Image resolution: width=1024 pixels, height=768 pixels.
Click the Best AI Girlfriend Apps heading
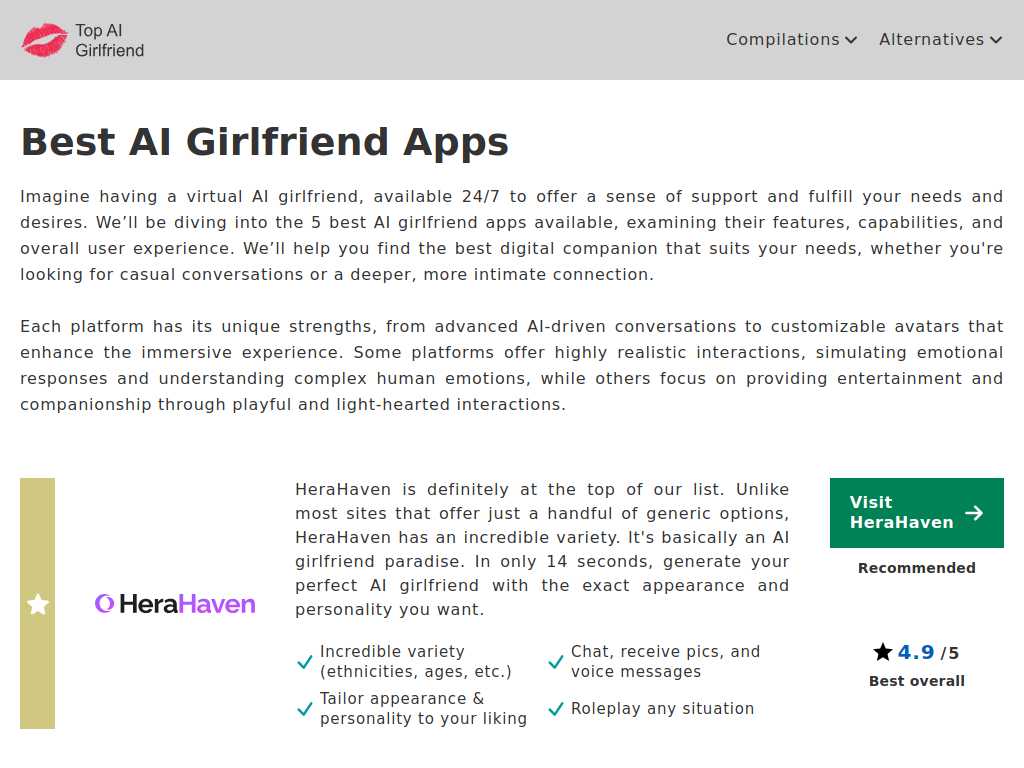coord(264,142)
